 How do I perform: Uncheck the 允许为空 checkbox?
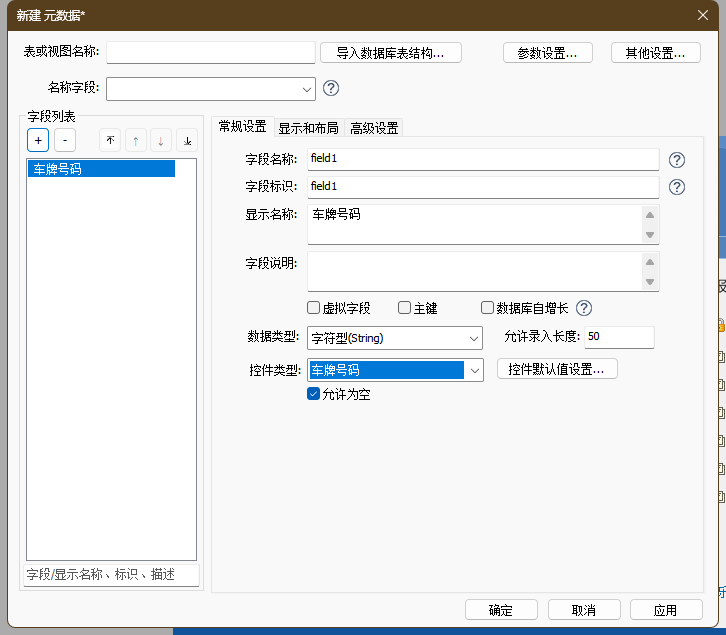coord(314,394)
